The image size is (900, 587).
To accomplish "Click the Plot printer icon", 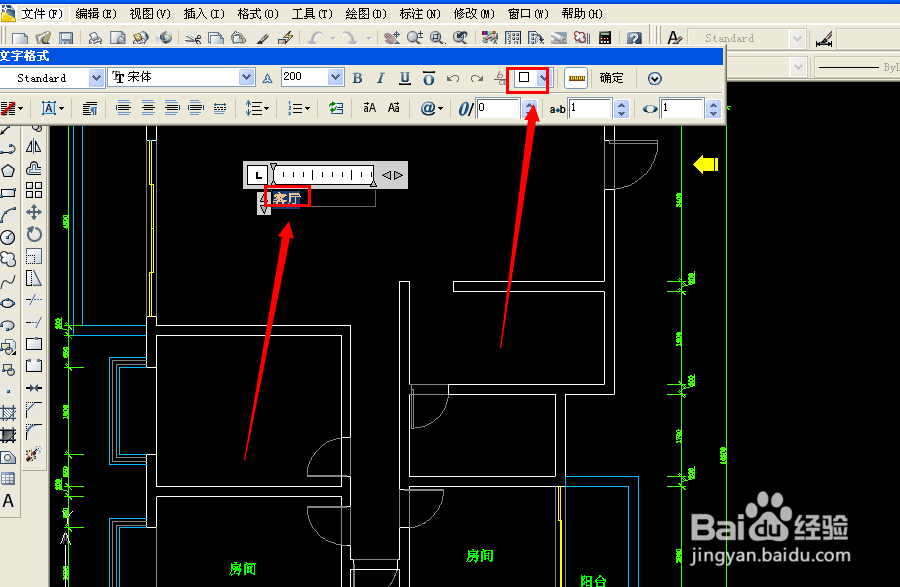I will [x=95, y=38].
